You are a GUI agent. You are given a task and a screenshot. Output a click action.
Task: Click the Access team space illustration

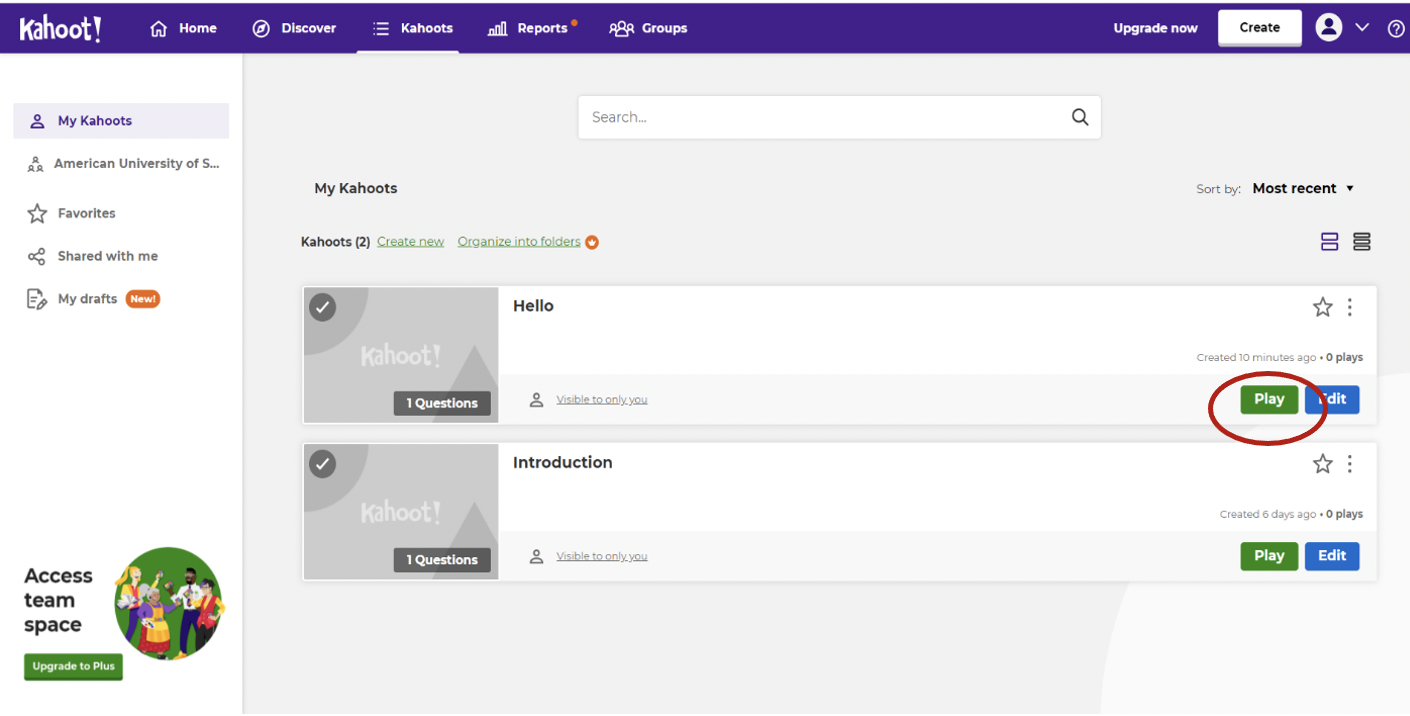pyautogui.click(x=169, y=603)
